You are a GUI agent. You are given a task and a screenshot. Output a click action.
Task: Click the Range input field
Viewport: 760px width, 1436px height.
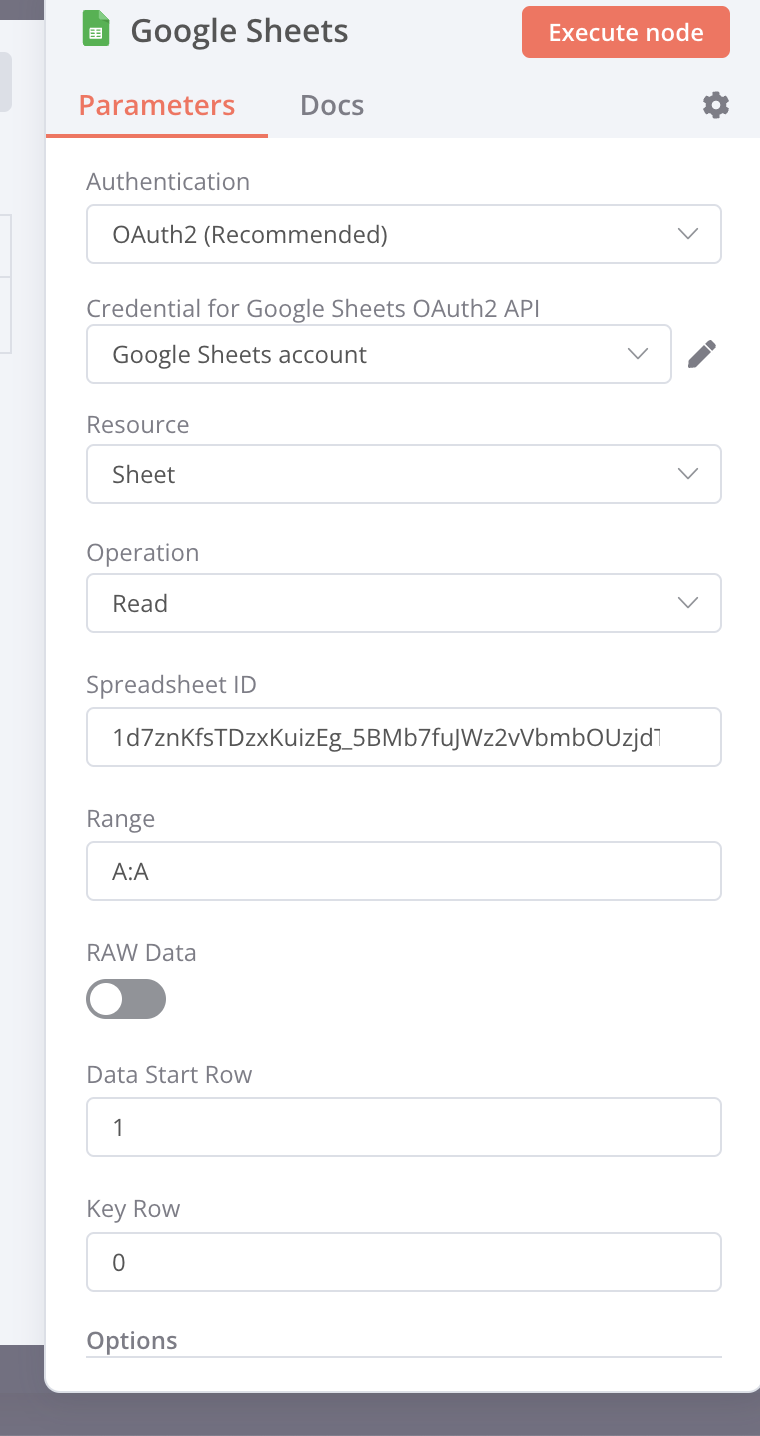click(403, 871)
